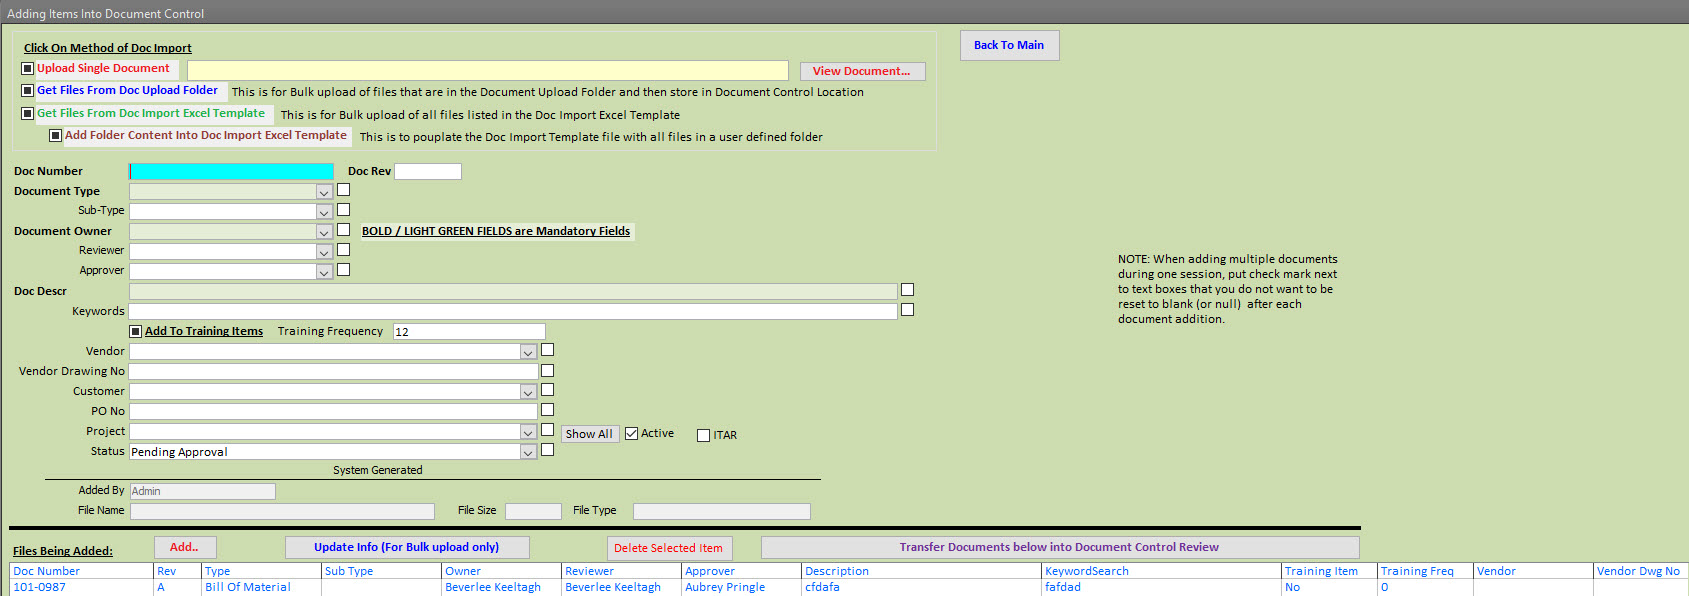Click the Added By field showing Admin
The image size is (1689, 596).
click(x=203, y=492)
